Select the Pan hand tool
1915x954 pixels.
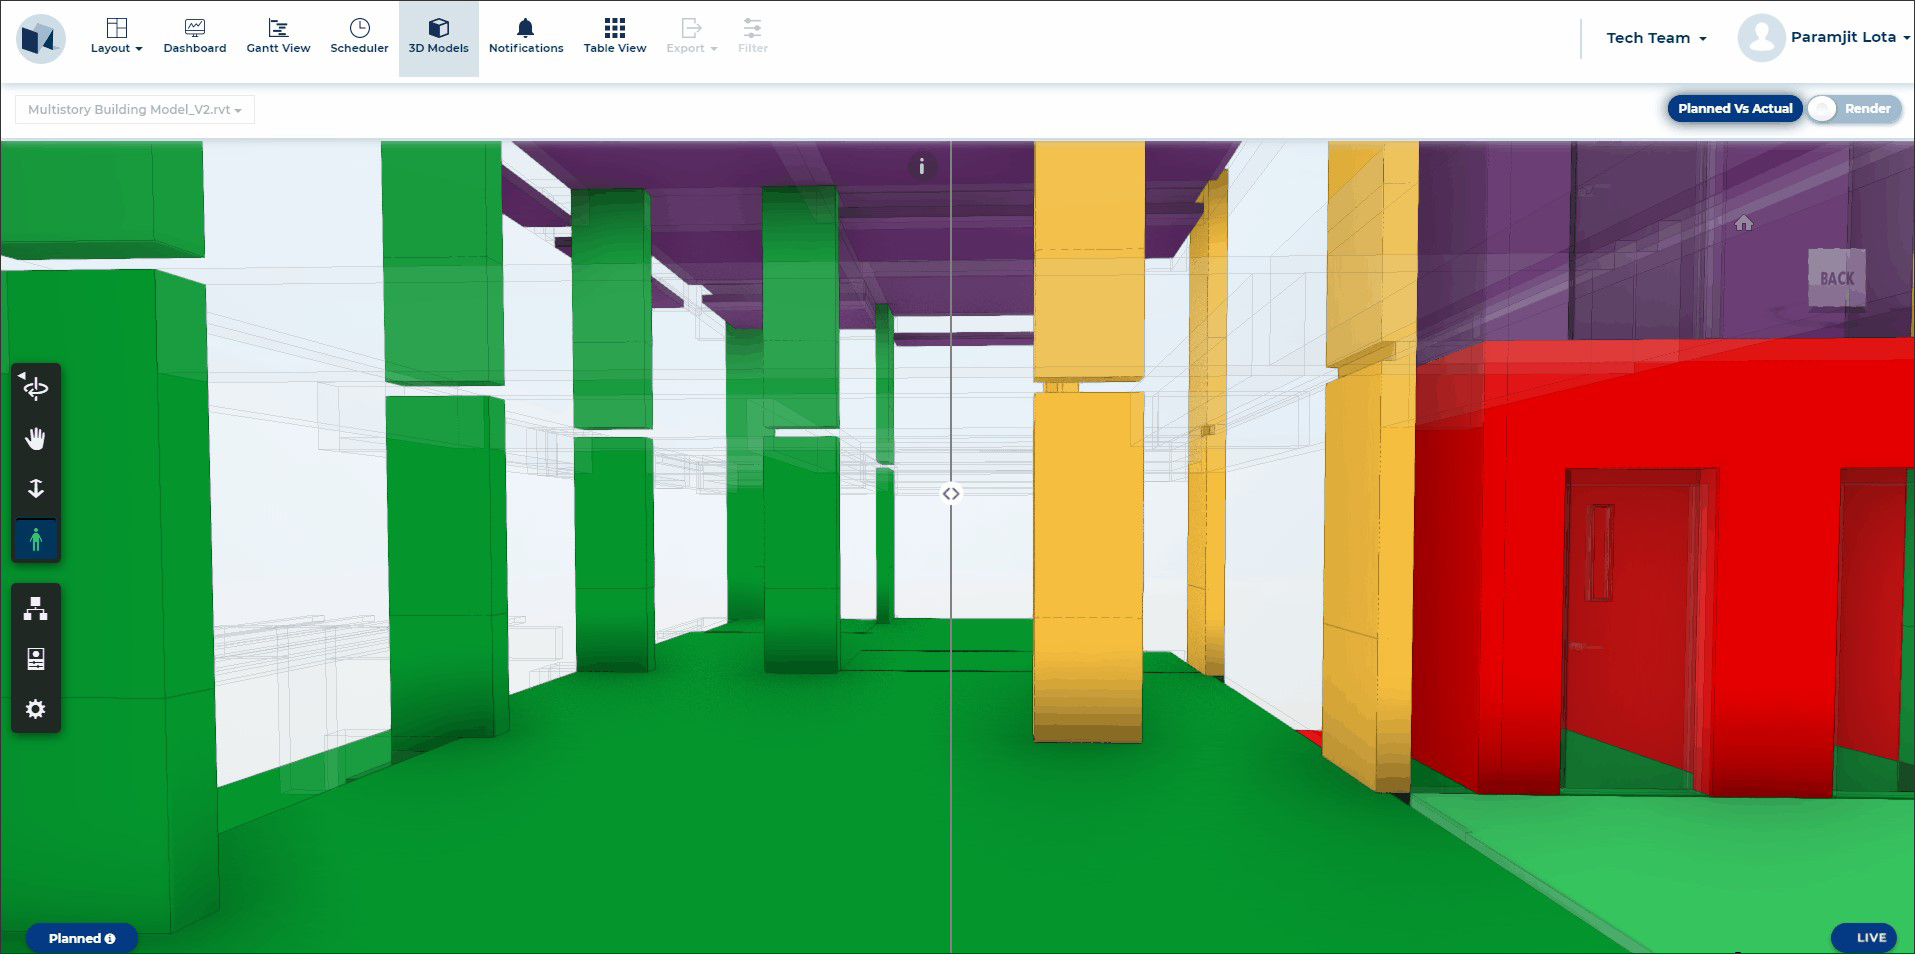(36, 438)
